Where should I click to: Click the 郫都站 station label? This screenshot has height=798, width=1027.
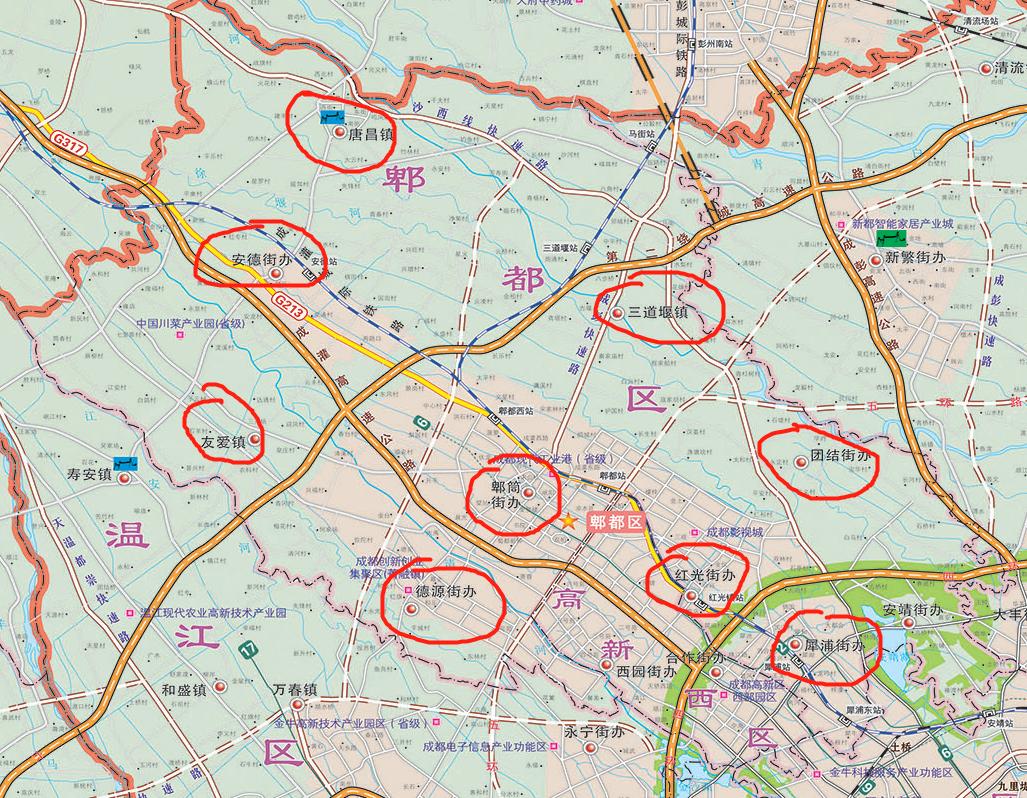(x=612, y=476)
